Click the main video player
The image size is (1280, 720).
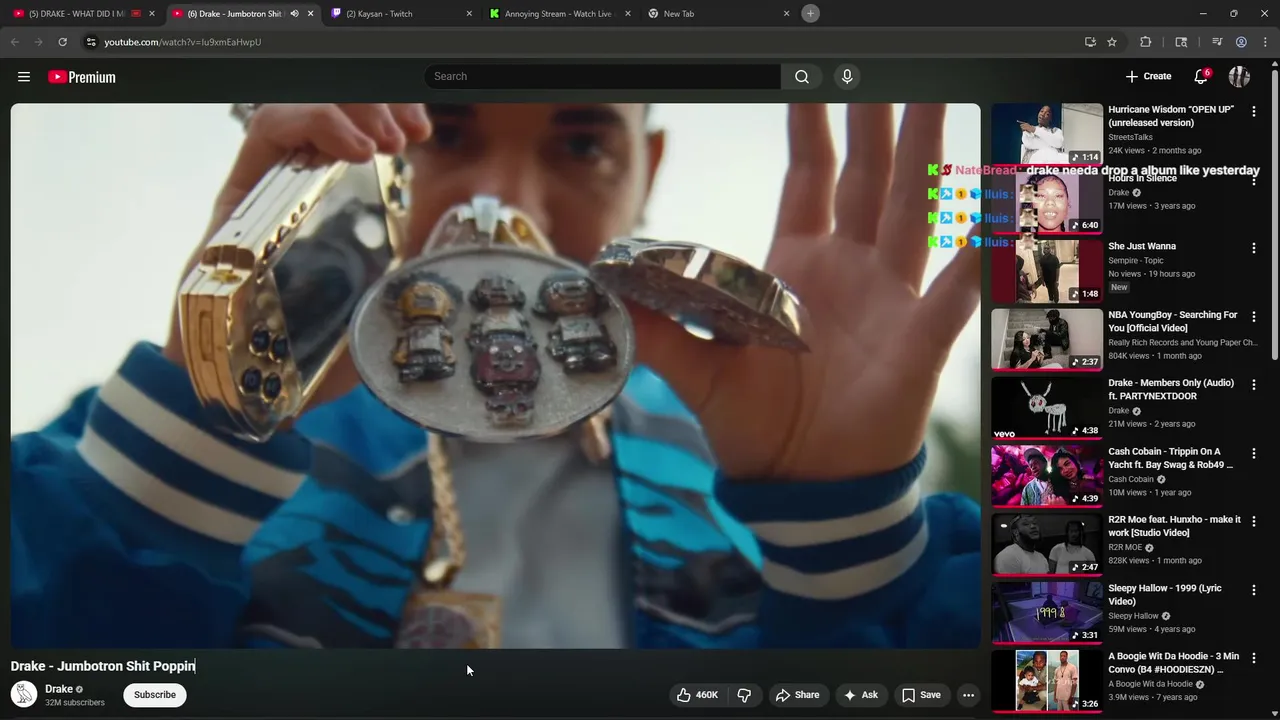496,376
